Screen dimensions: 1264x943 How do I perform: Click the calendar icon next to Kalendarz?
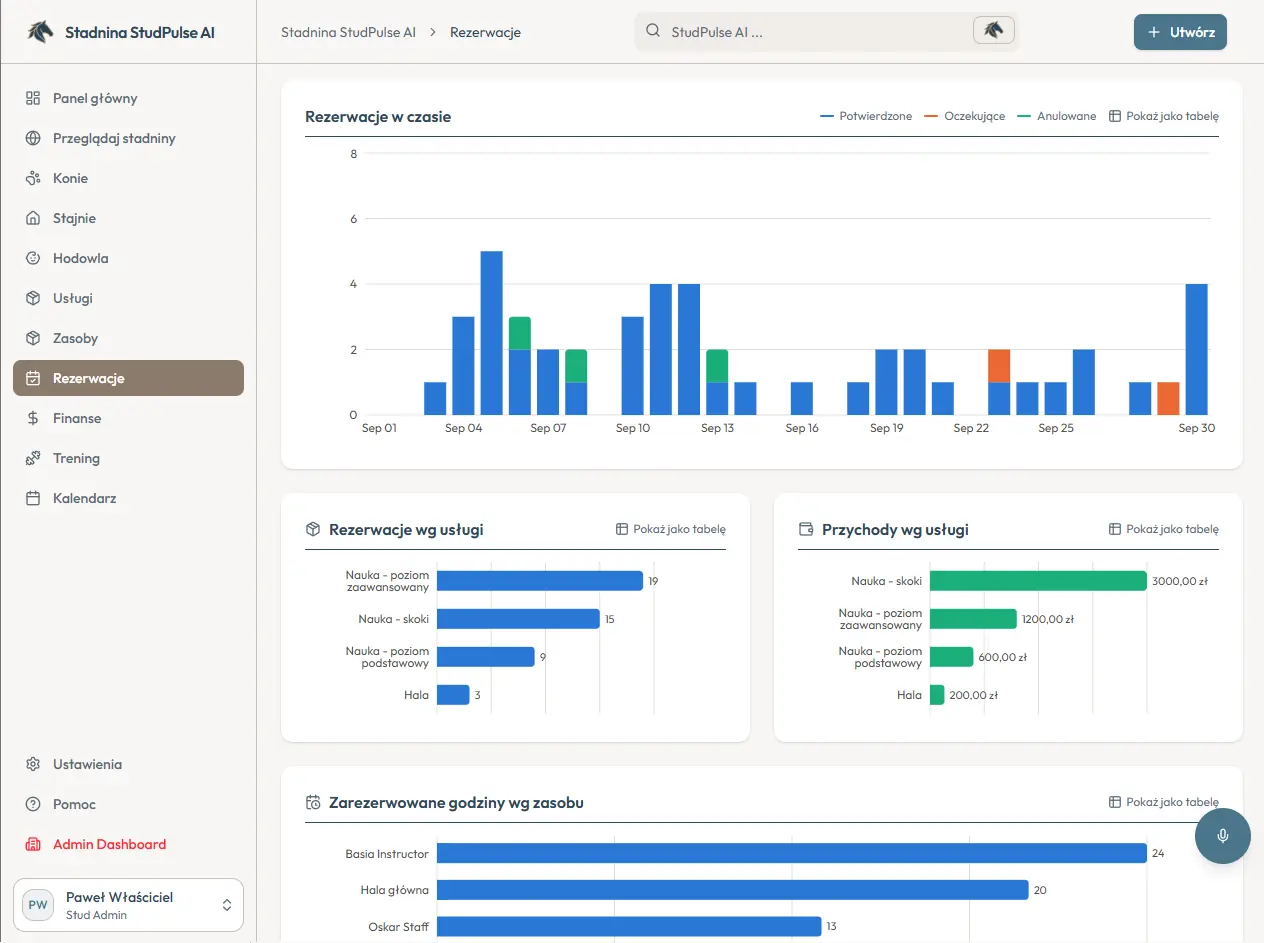click(x=33, y=498)
